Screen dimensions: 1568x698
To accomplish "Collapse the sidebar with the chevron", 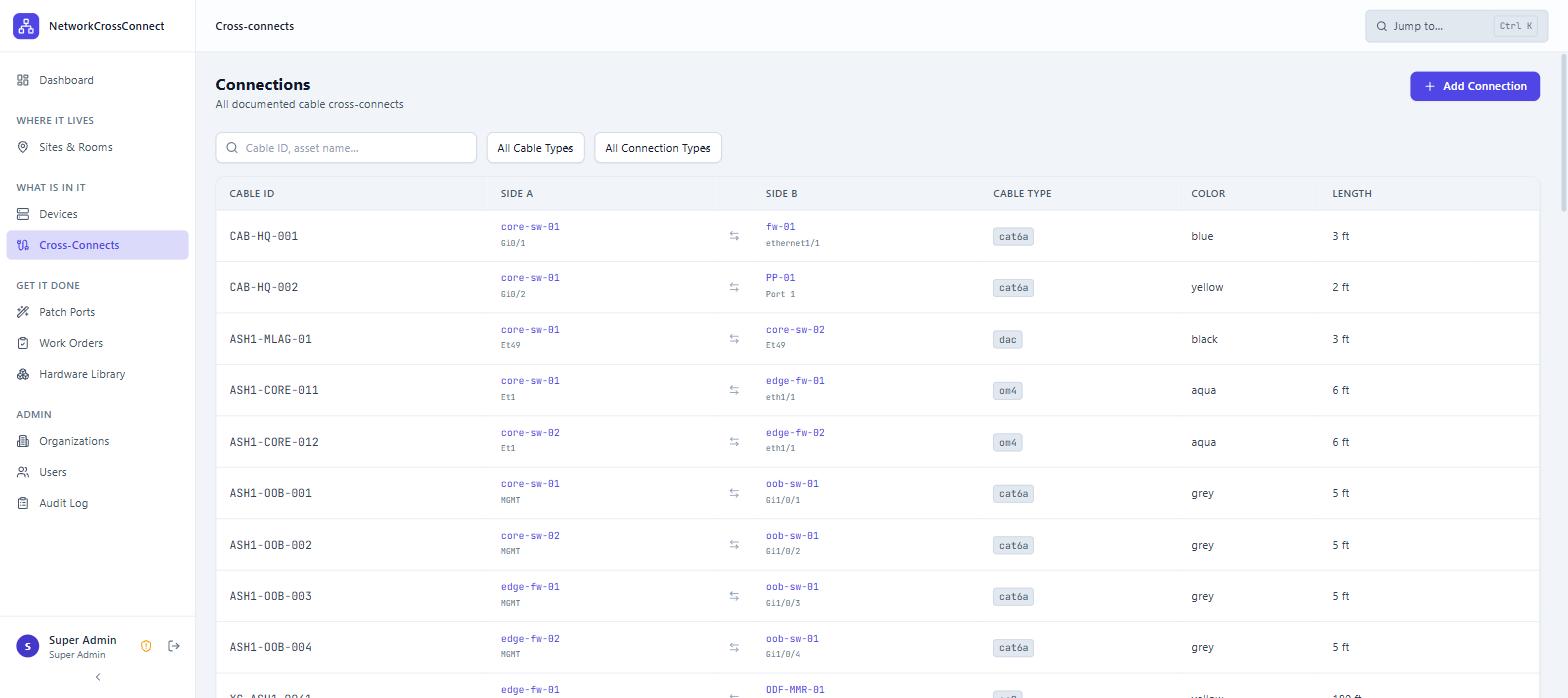I will point(98,677).
